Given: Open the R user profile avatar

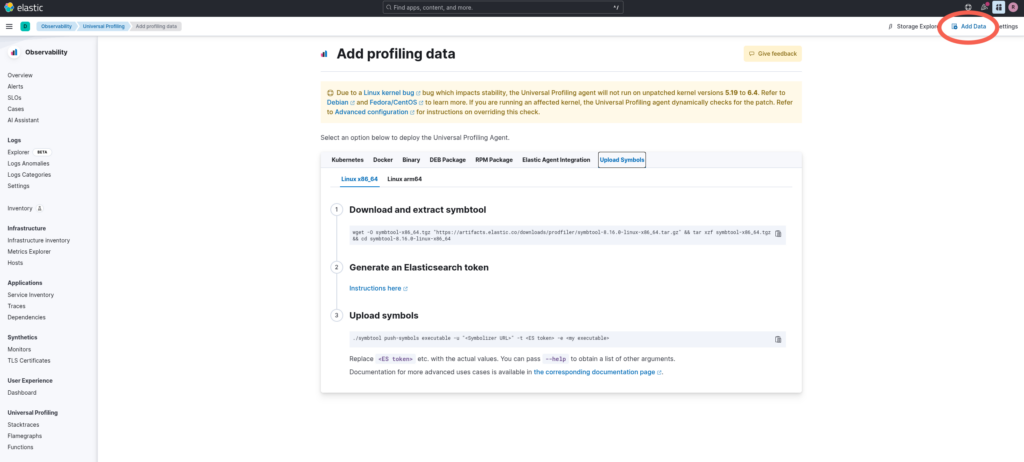Looking at the screenshot, I should coord(1014,7).
